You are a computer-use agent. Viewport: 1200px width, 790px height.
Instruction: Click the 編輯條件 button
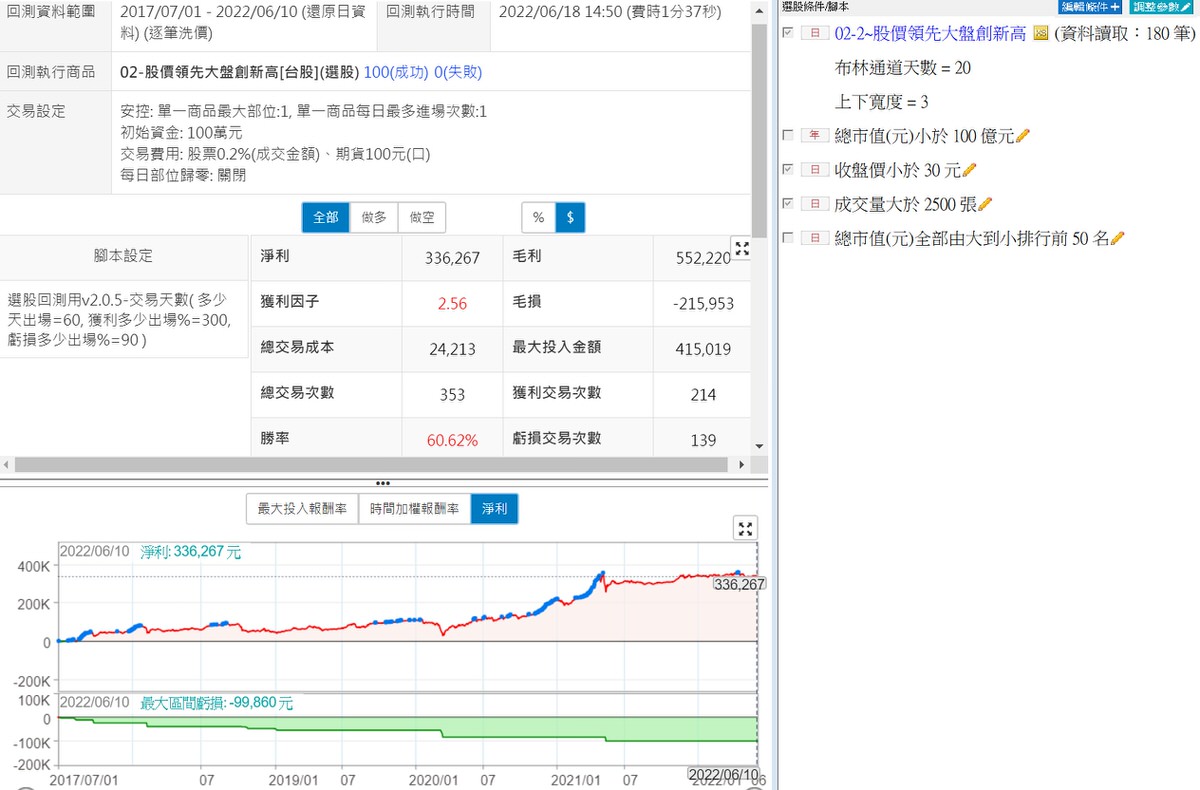[1091, 6]
